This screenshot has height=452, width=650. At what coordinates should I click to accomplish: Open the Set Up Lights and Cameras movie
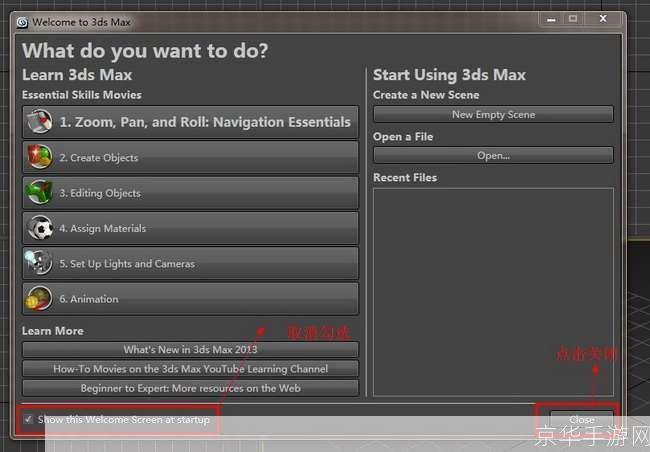pos(190,263)
